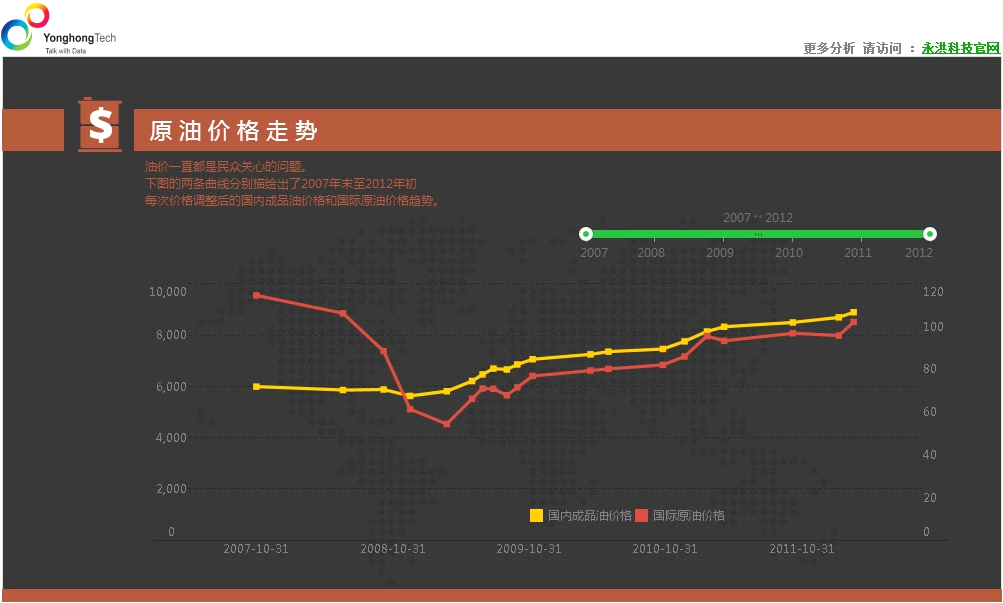This screenshot has width=1003, height=603.
Task: Click the first red data point near 2007-10-31
Action: 257,295
